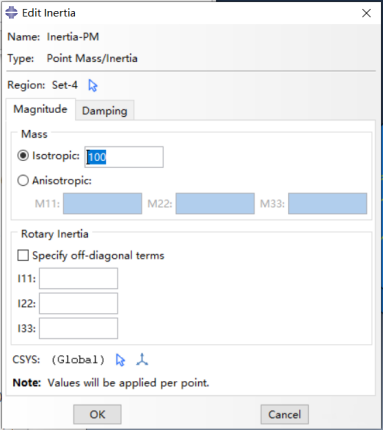
Task: Click the I11 rotary inertia field
Action: (x=78, y=278)
